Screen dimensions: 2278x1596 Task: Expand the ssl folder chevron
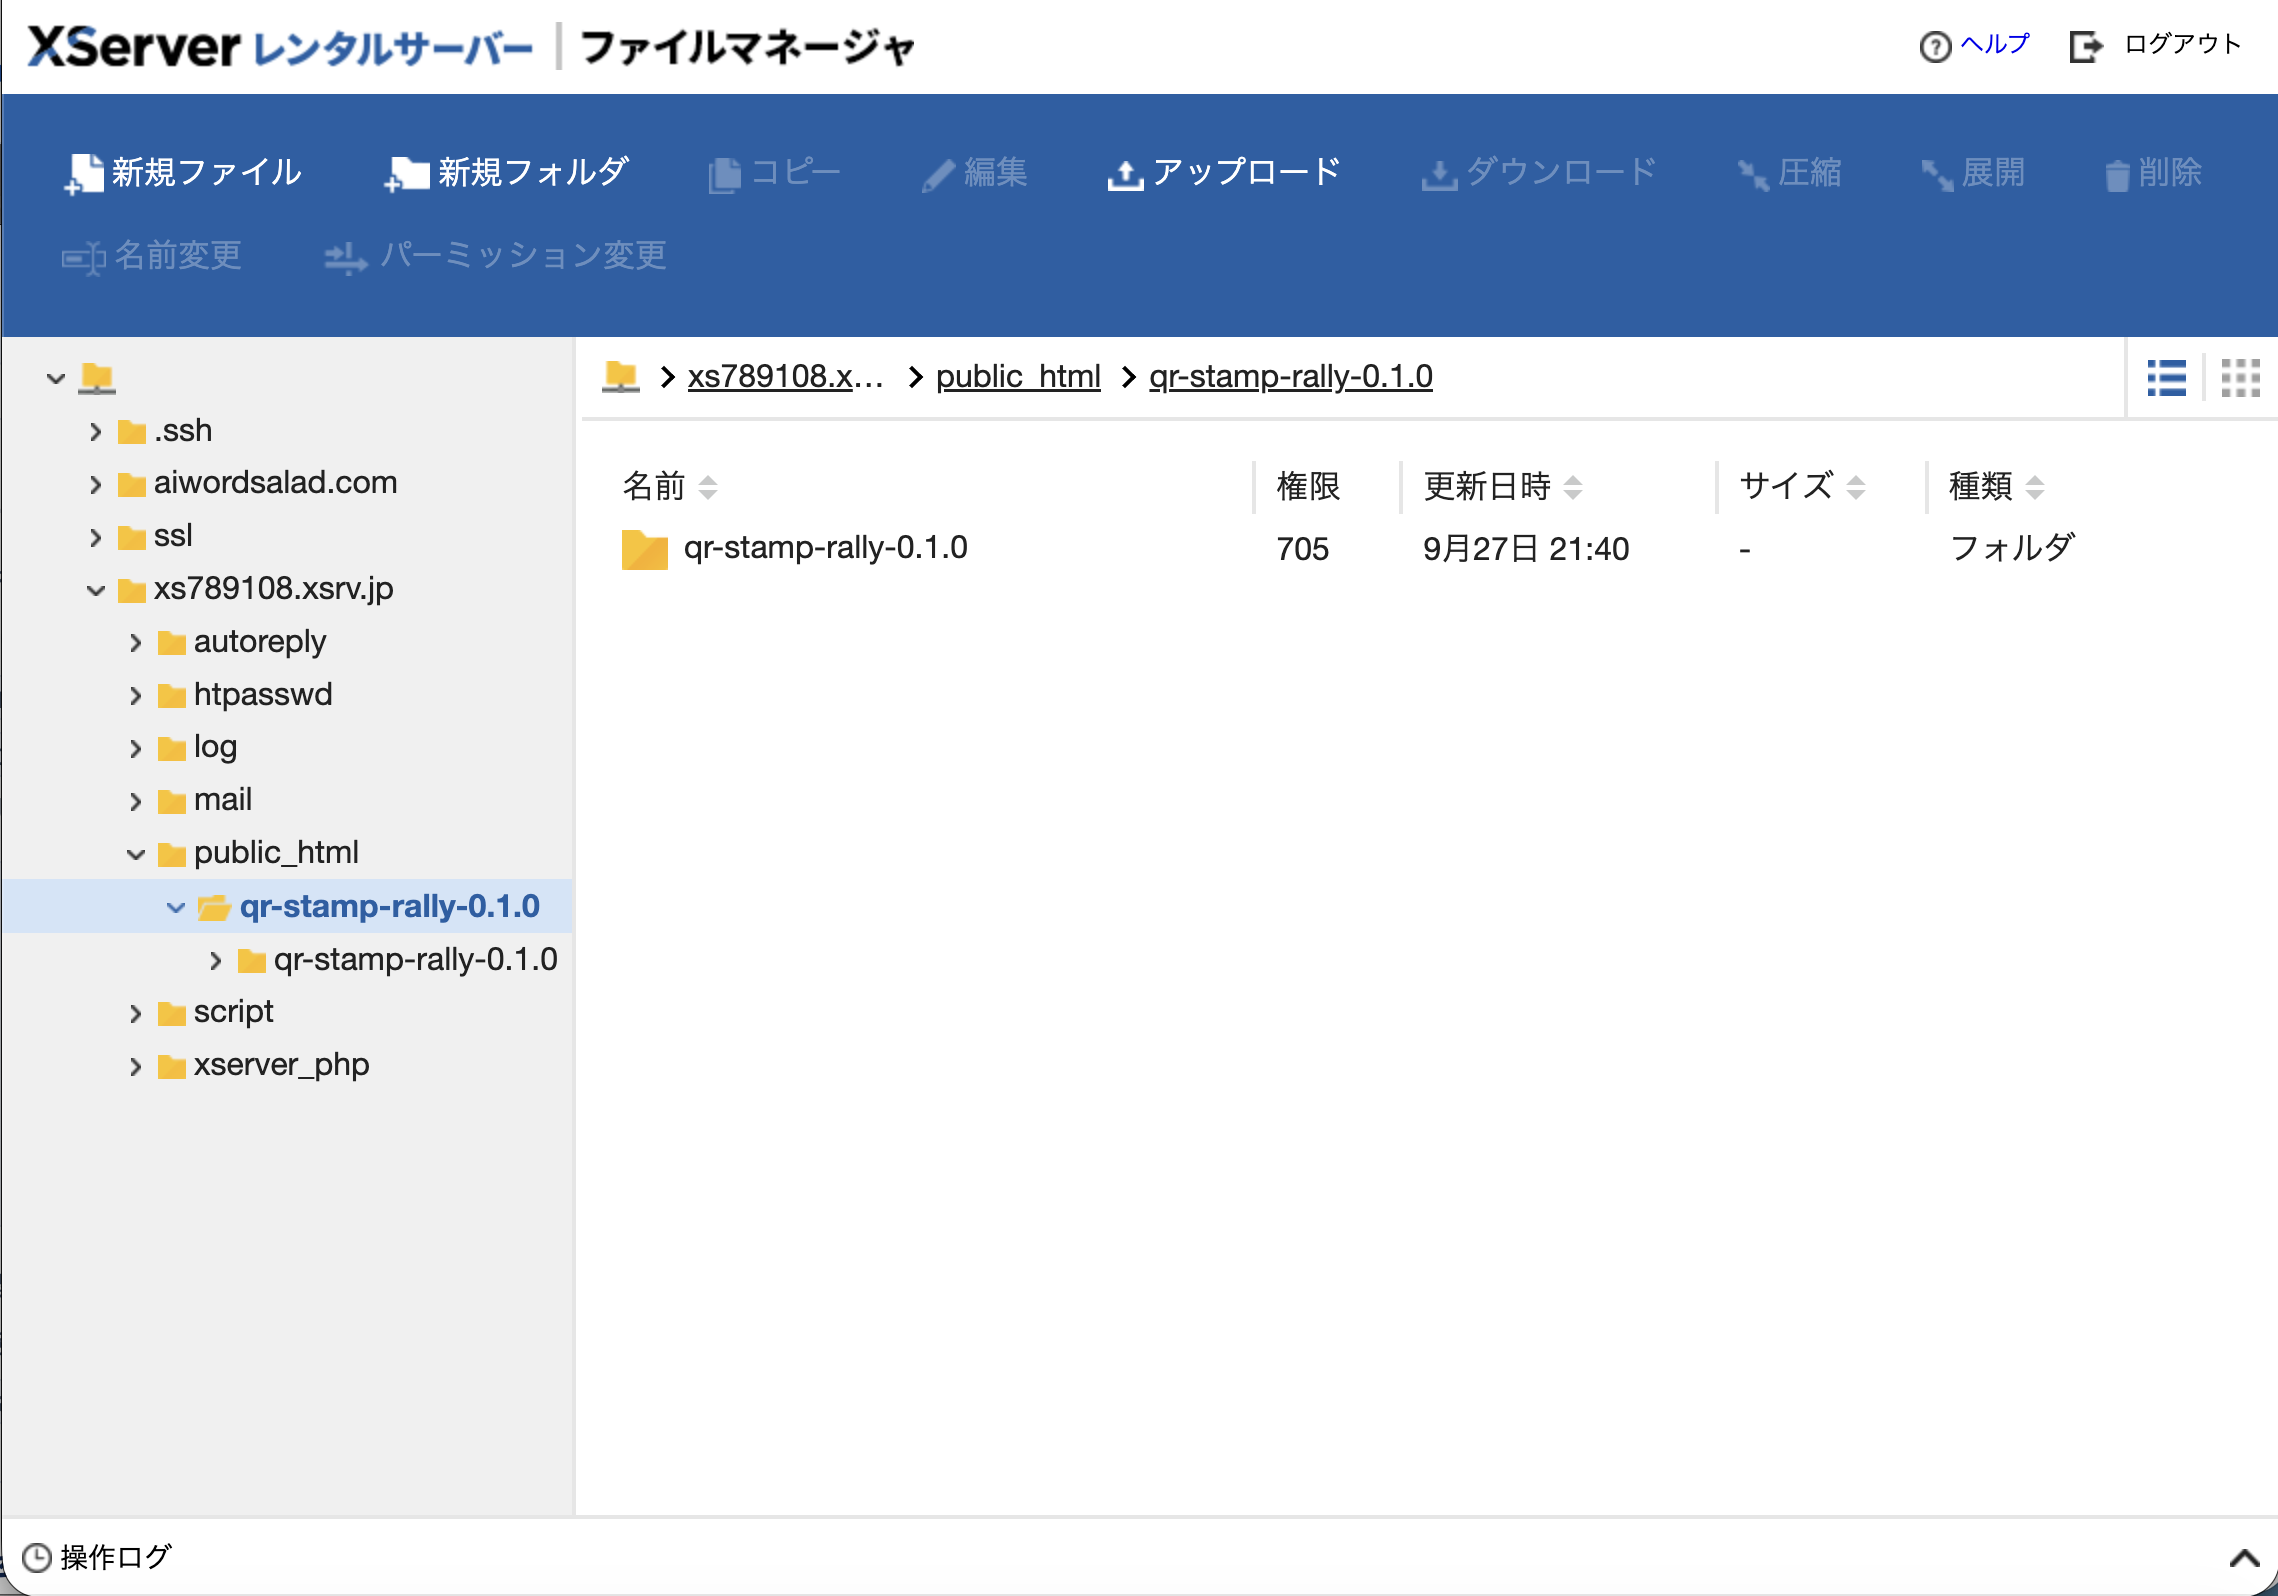(x=96, y=538)
